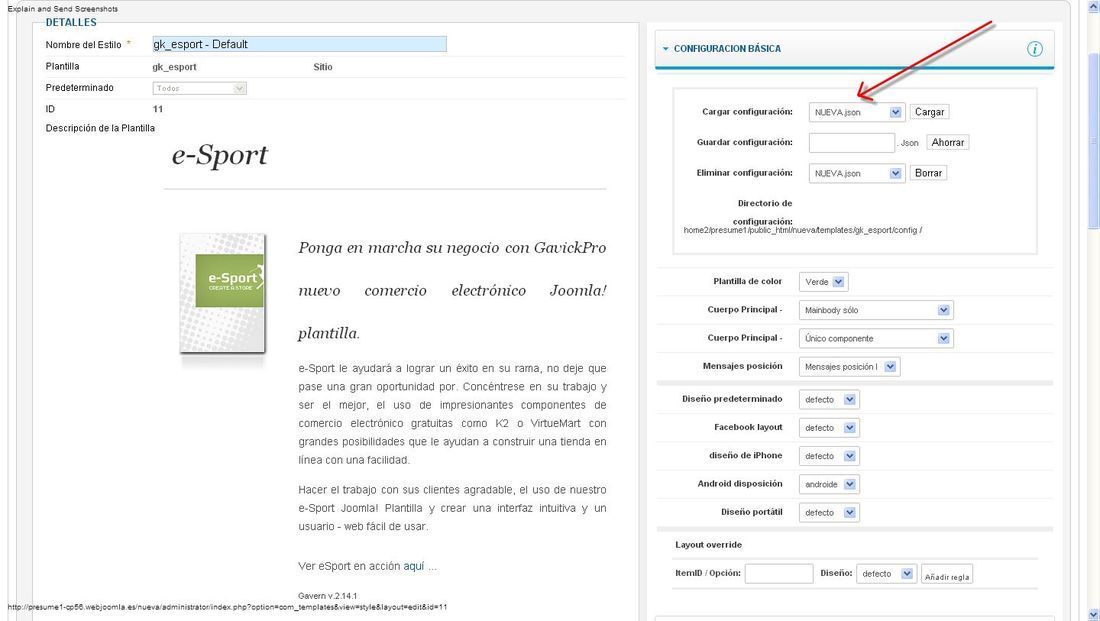Open the Mainbody sólo dropdown
Image resolution: width=1100 pixels, height=621 pixels.
coord(876,310)
